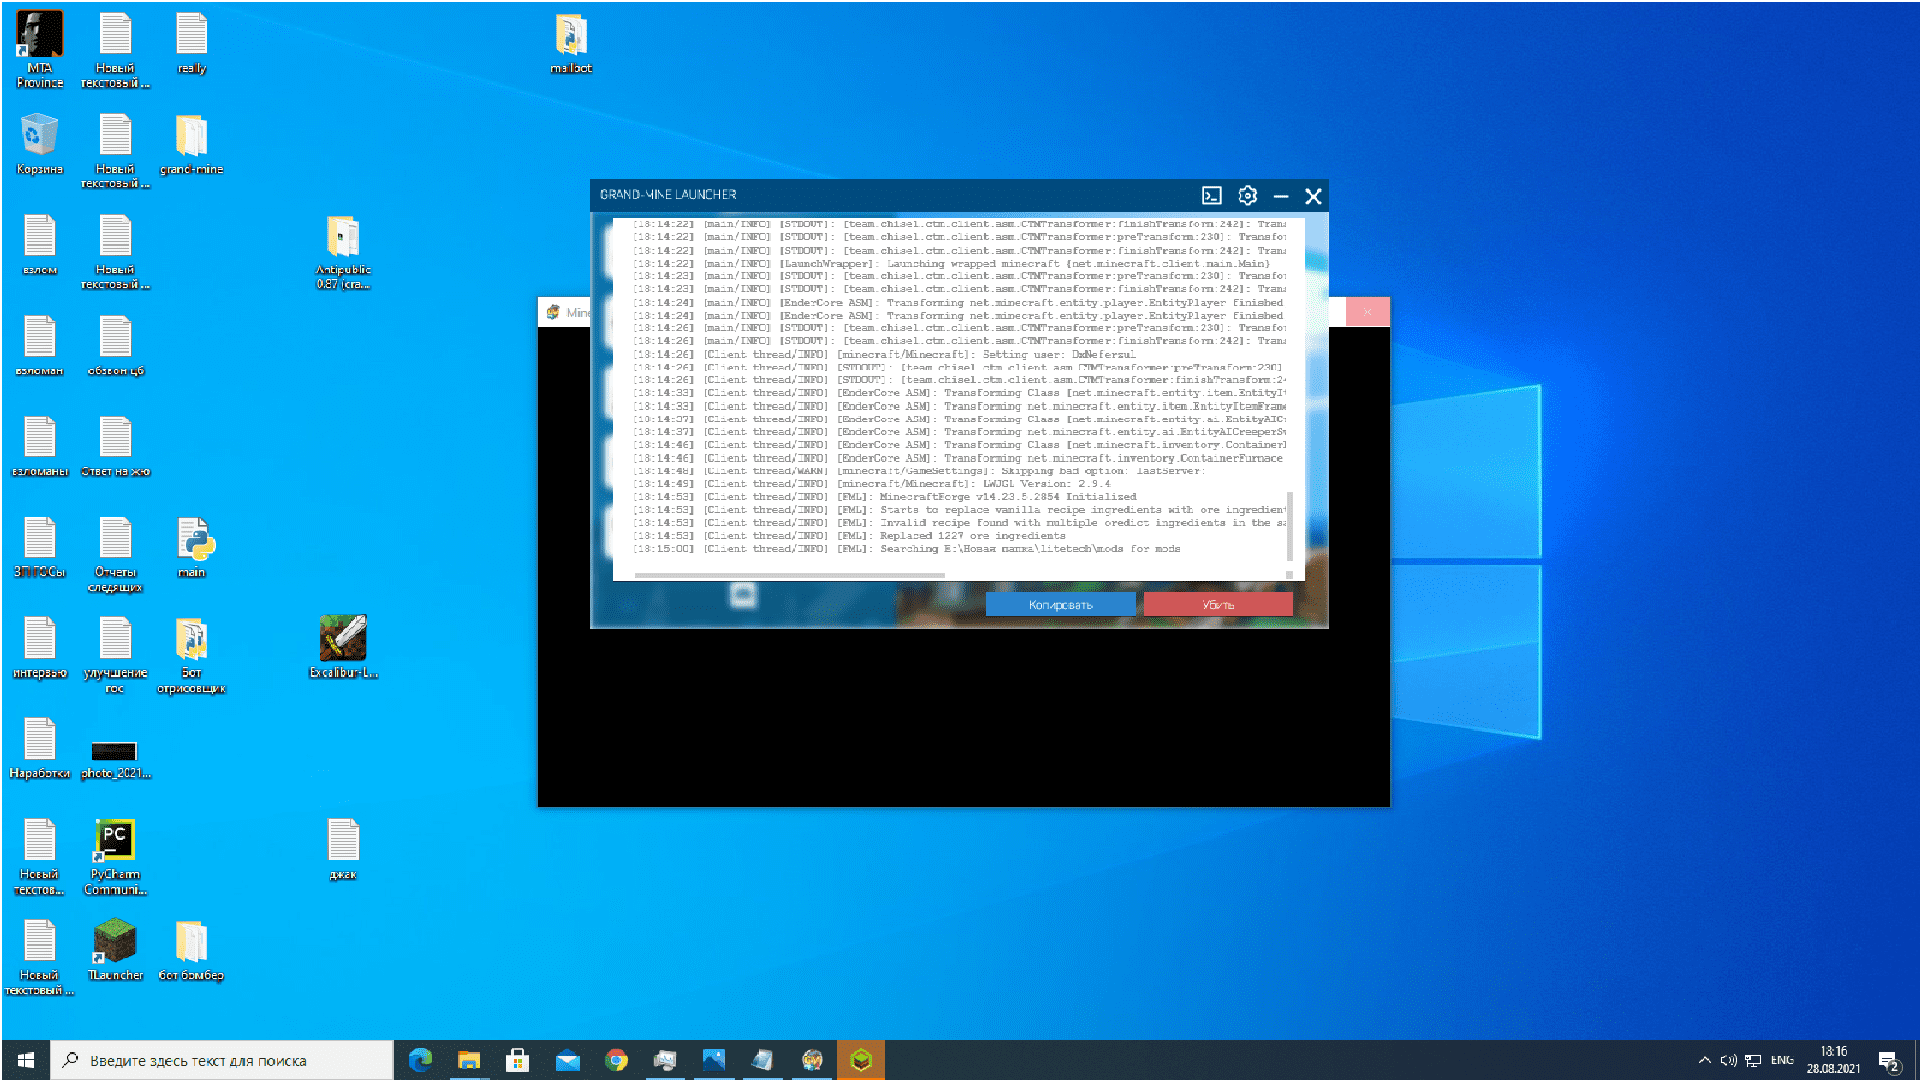Click the horizontal scrollbar under the log
The image size is (1920, 1080).
coord(789,575)
